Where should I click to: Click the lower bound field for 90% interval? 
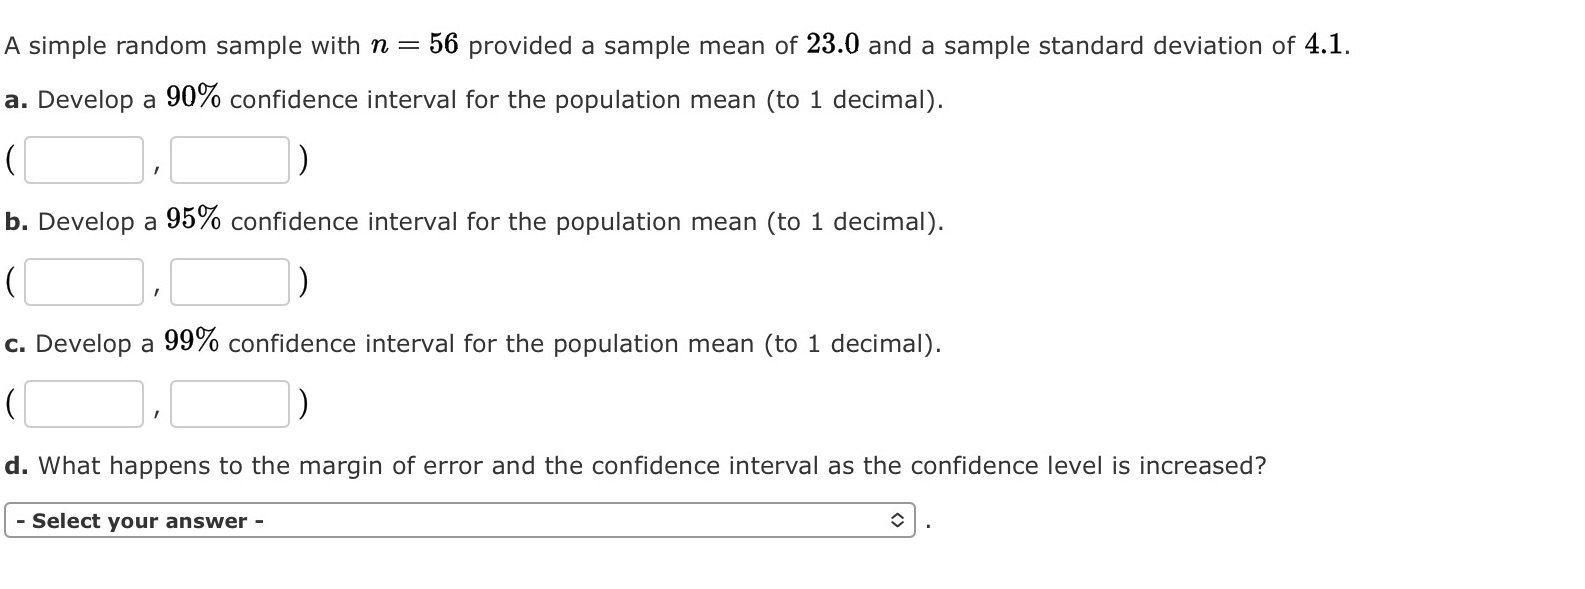(84, 160)
